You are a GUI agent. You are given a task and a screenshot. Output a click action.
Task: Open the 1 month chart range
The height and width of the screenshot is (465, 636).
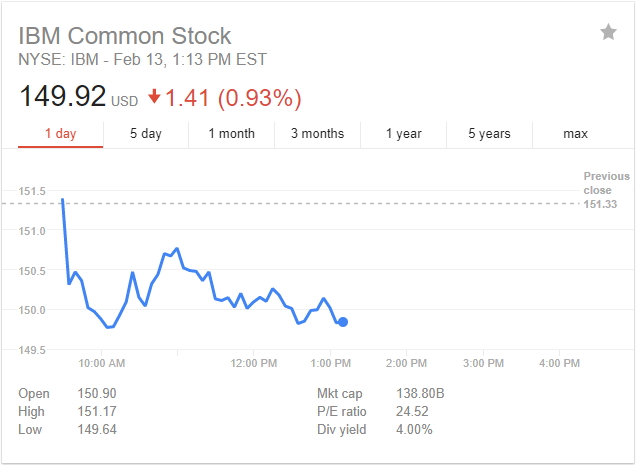[x=231, y=133]
